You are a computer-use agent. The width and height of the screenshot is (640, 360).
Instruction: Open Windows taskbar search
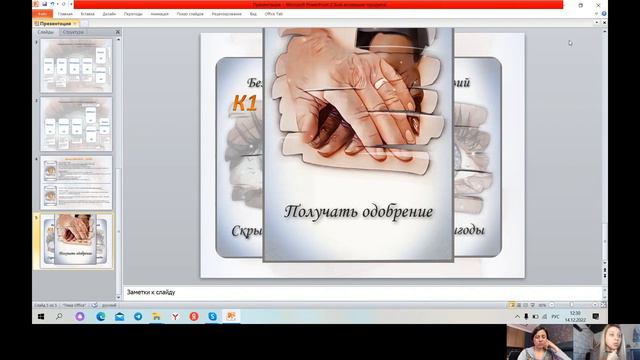(59, 316)
